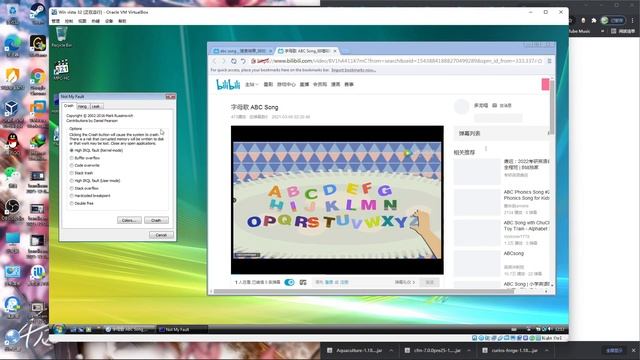Switch to the Hang tab
The image size is (640, 360).
click(82, 106)
